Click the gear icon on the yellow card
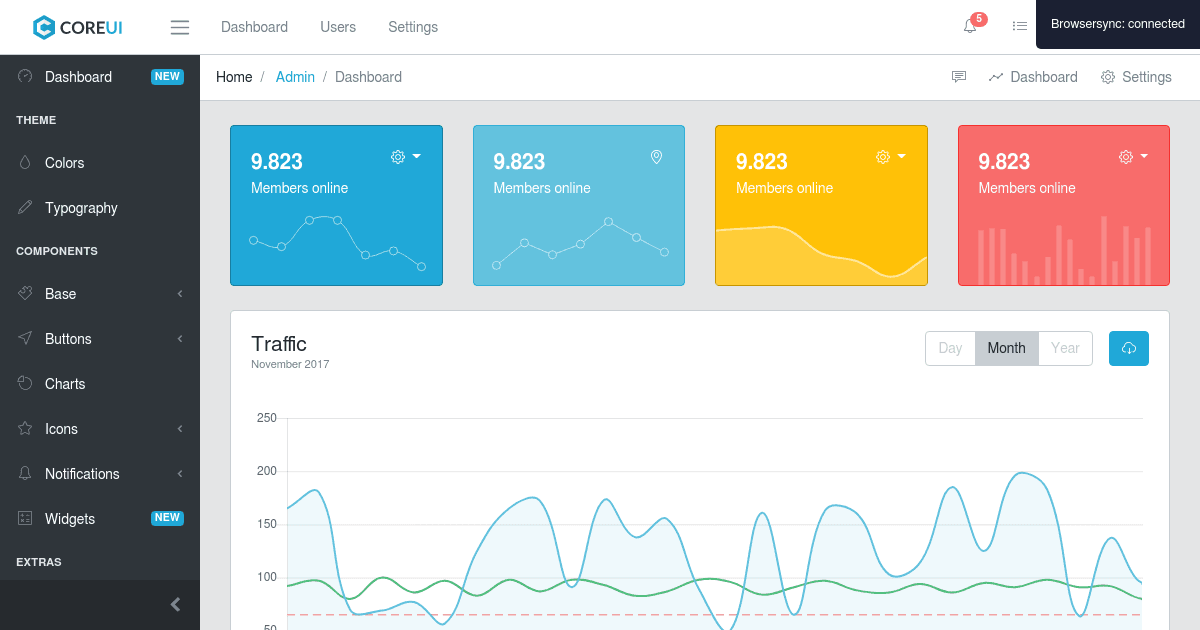Screen dimensions: 1200x630 883,157
